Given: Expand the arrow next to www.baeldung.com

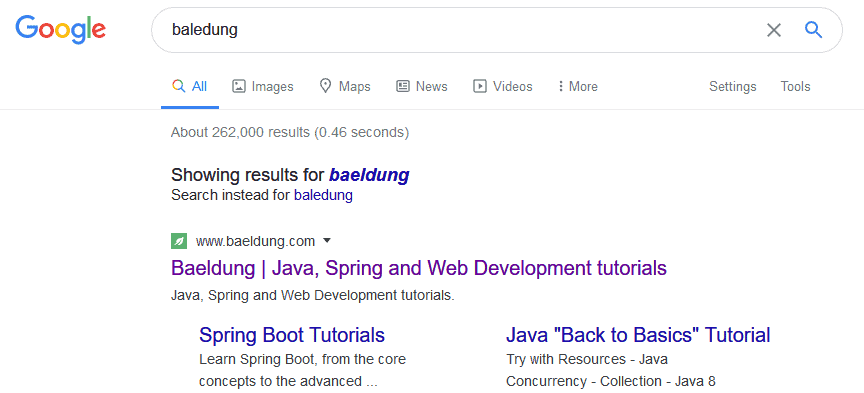Looking at the screenshot, I should (327, 241).
